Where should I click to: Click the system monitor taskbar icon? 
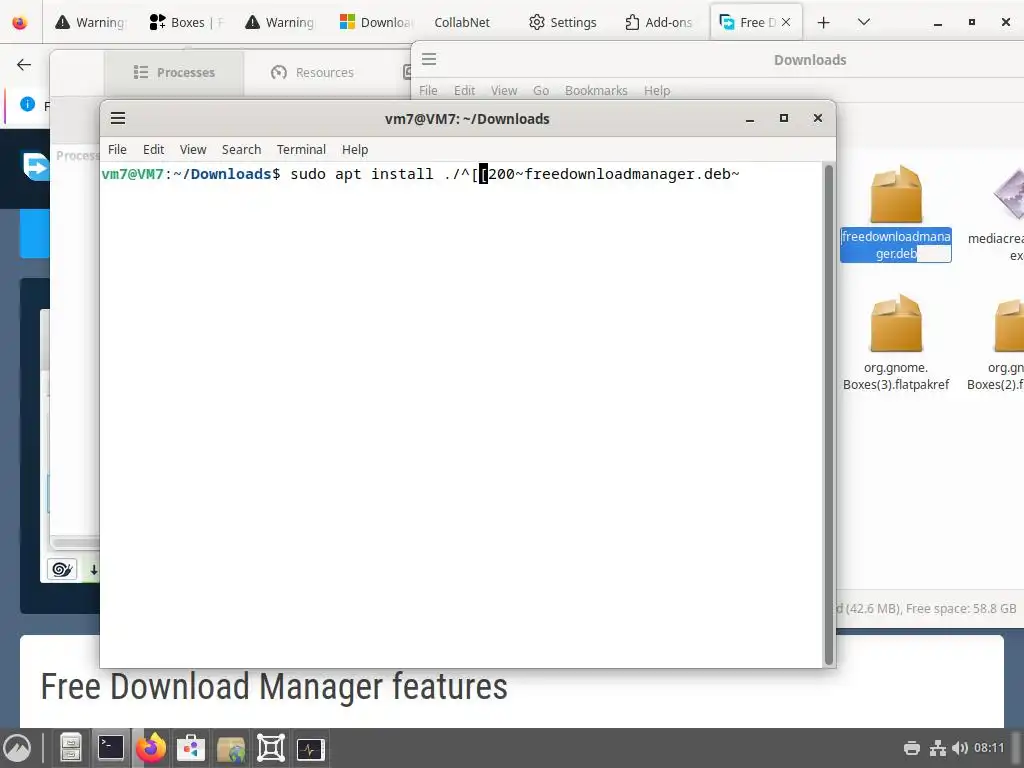310,748
